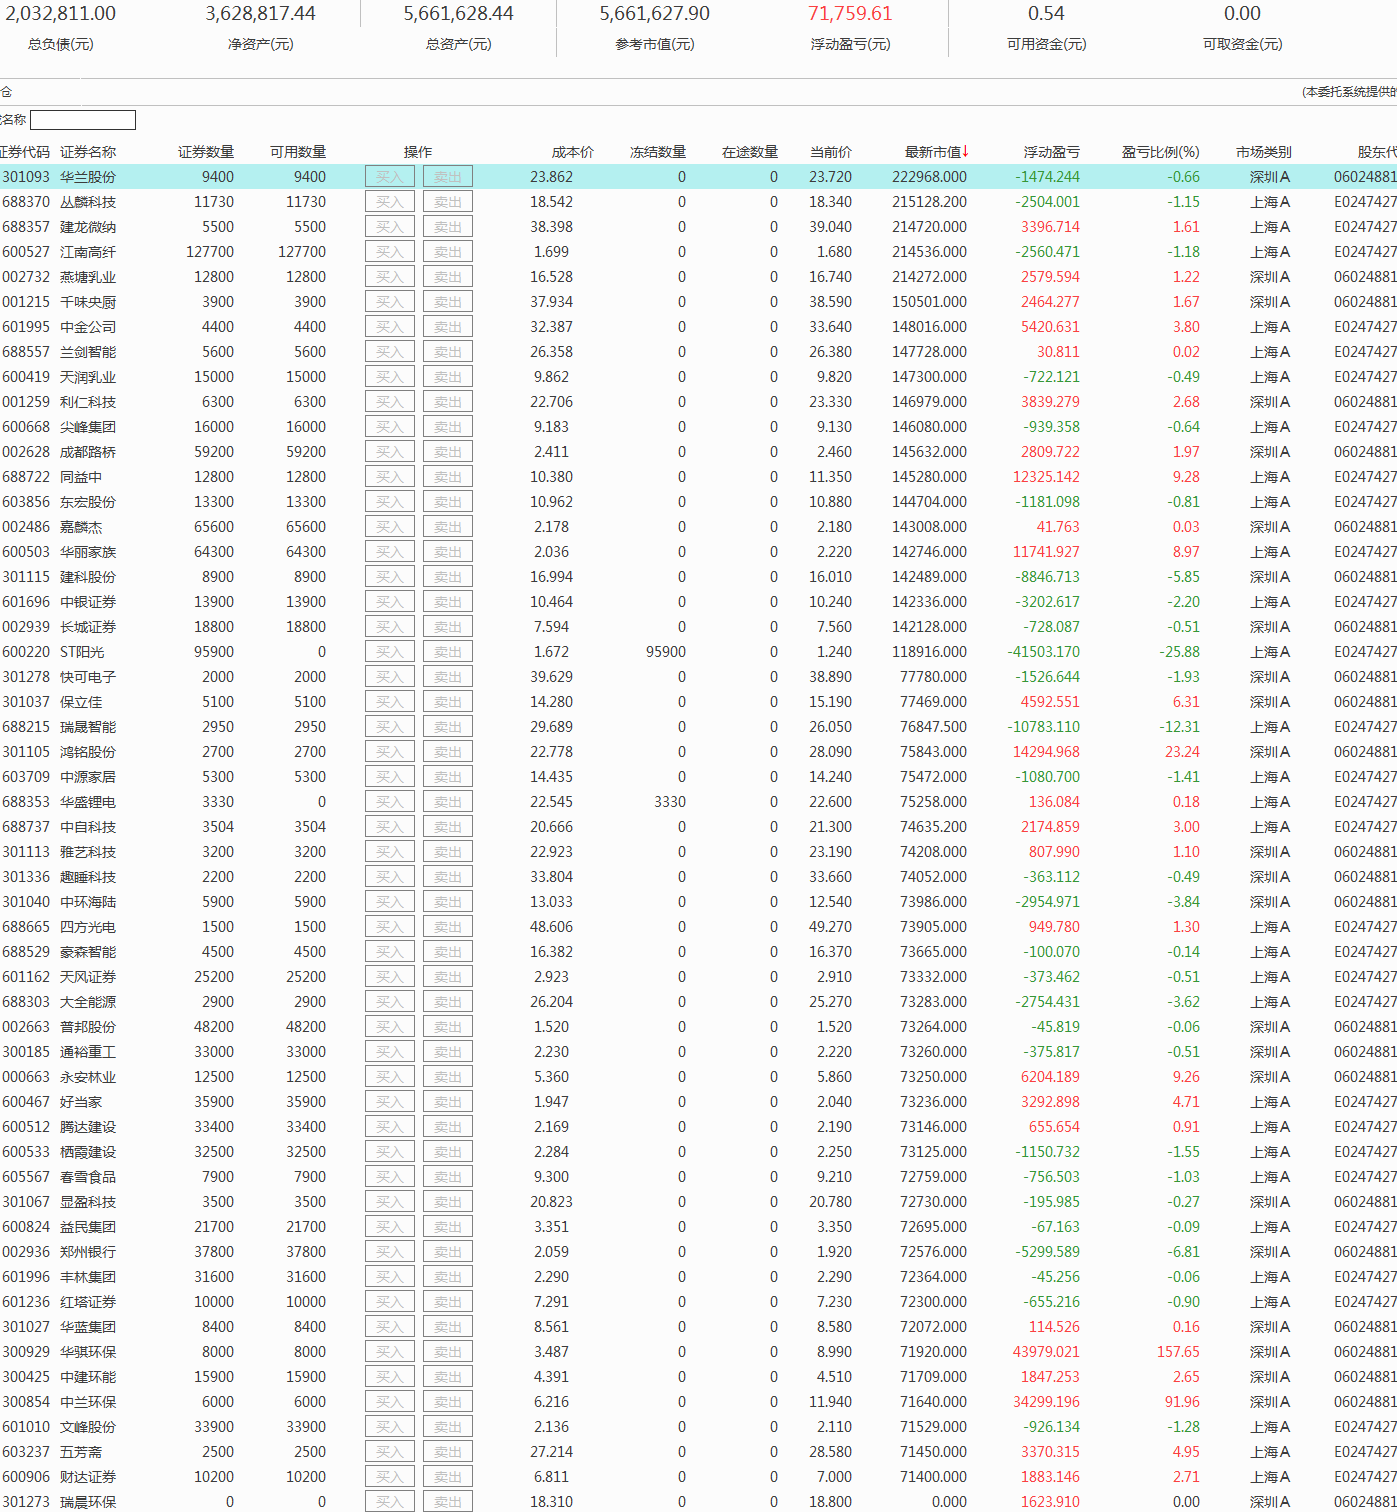Click total liabilities value 2,032,811.00
The image size is (1397, 1512).
(61, 14)
